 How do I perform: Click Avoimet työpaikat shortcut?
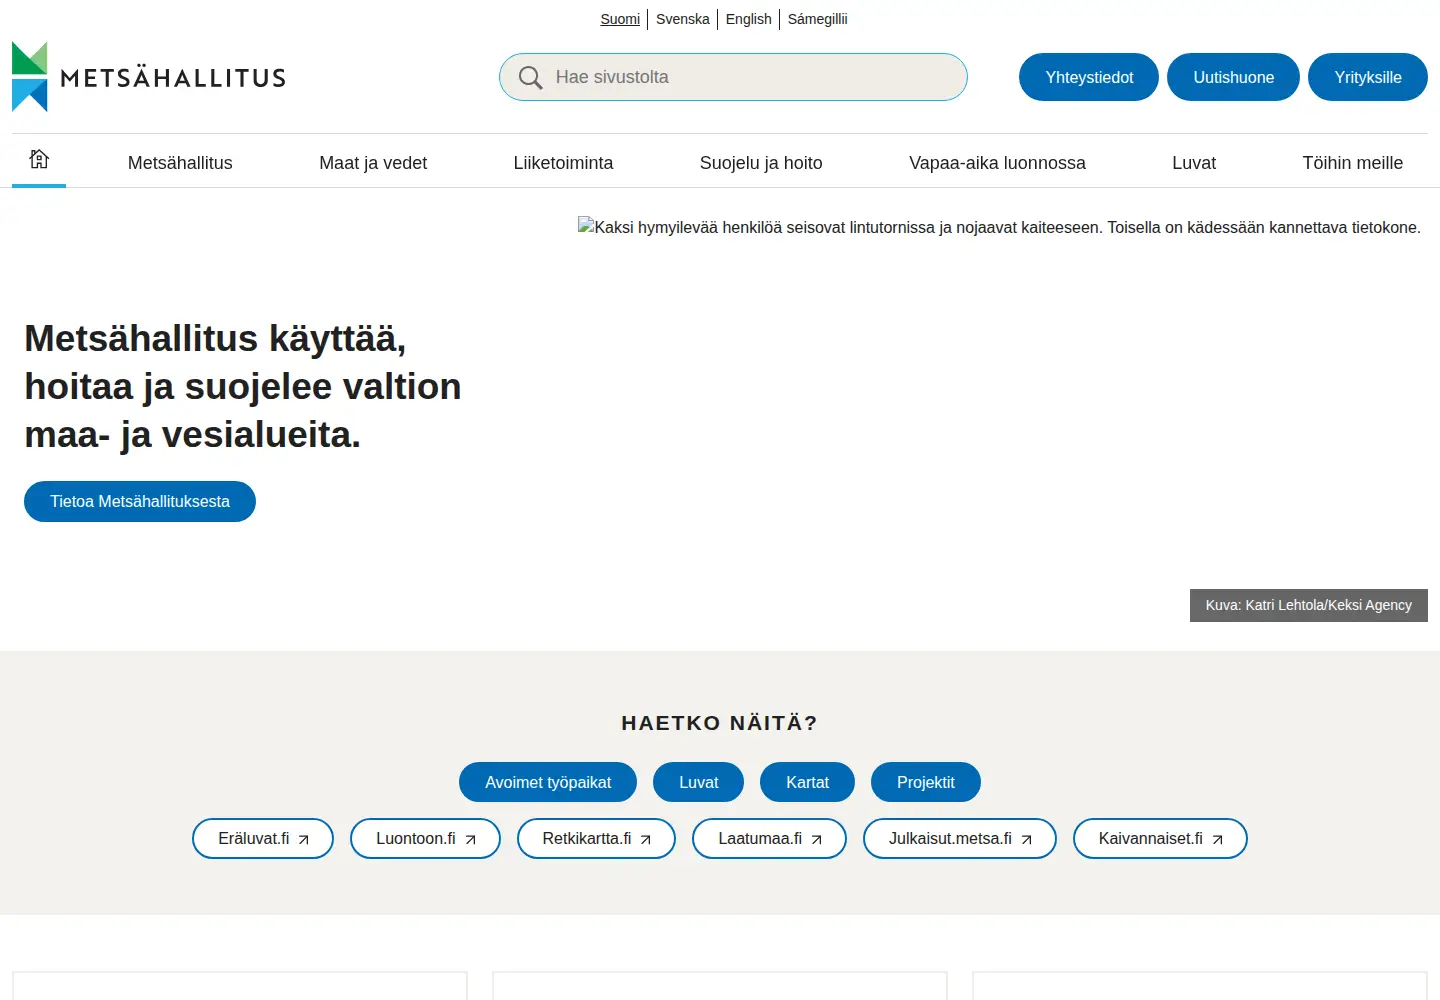click(x=548, y=782)
